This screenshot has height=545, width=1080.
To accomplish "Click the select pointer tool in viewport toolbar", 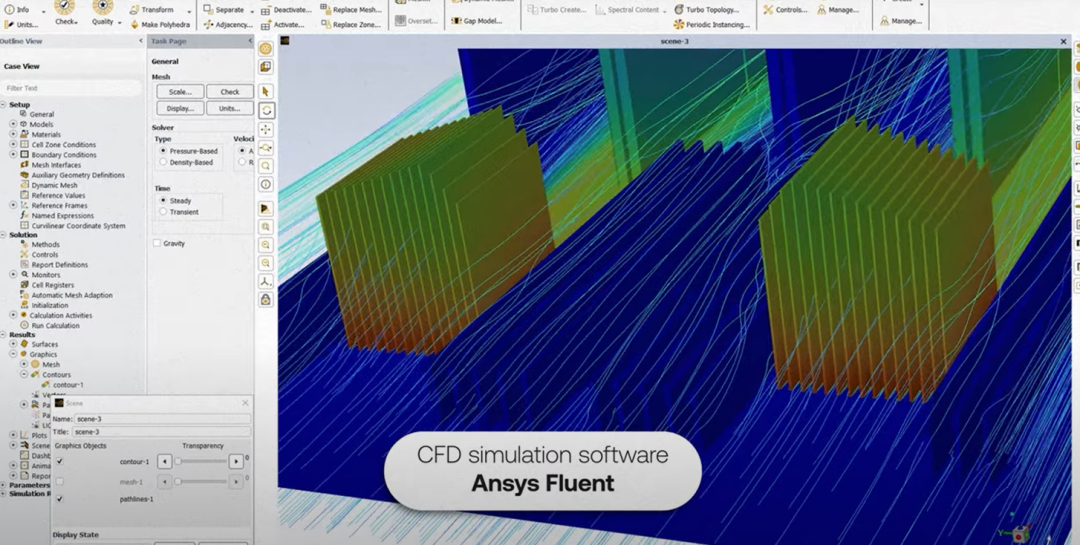I will tap(266, 92).
